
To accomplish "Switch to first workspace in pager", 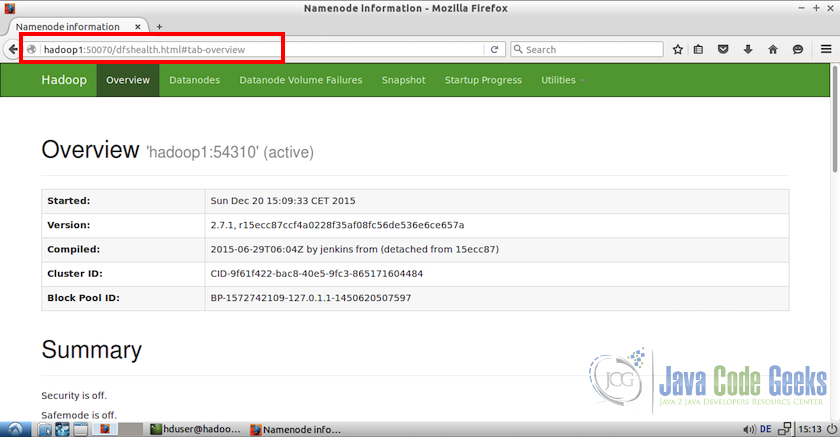I will tap(105, 430).
